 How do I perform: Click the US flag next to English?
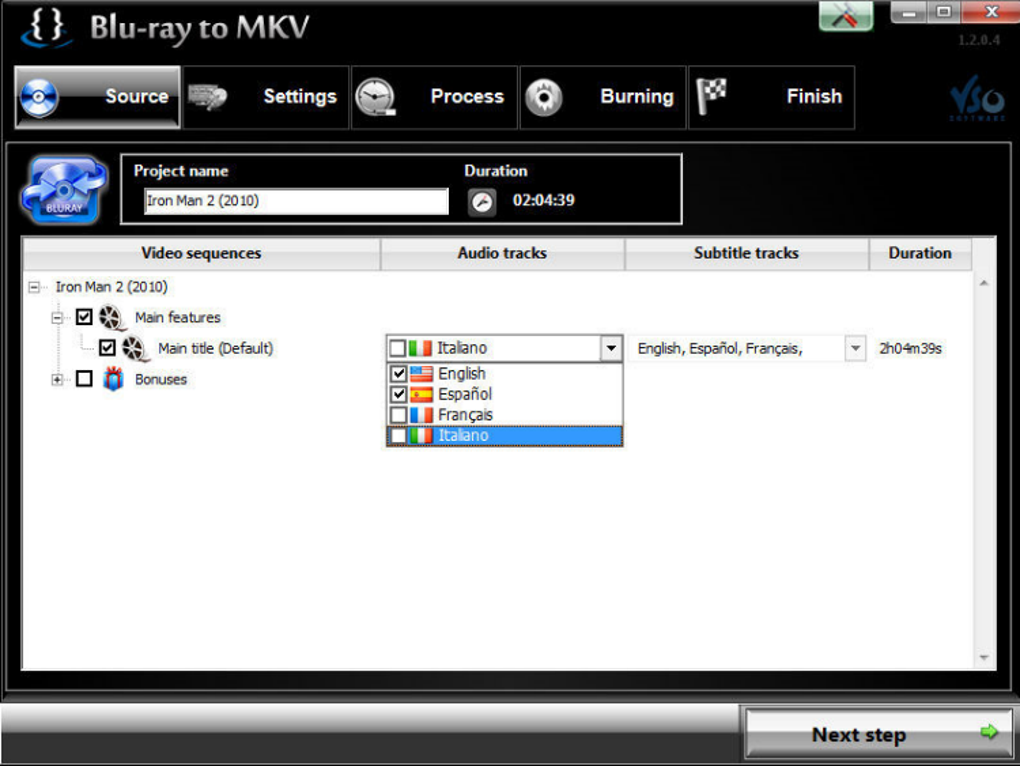tap(422, 374)
